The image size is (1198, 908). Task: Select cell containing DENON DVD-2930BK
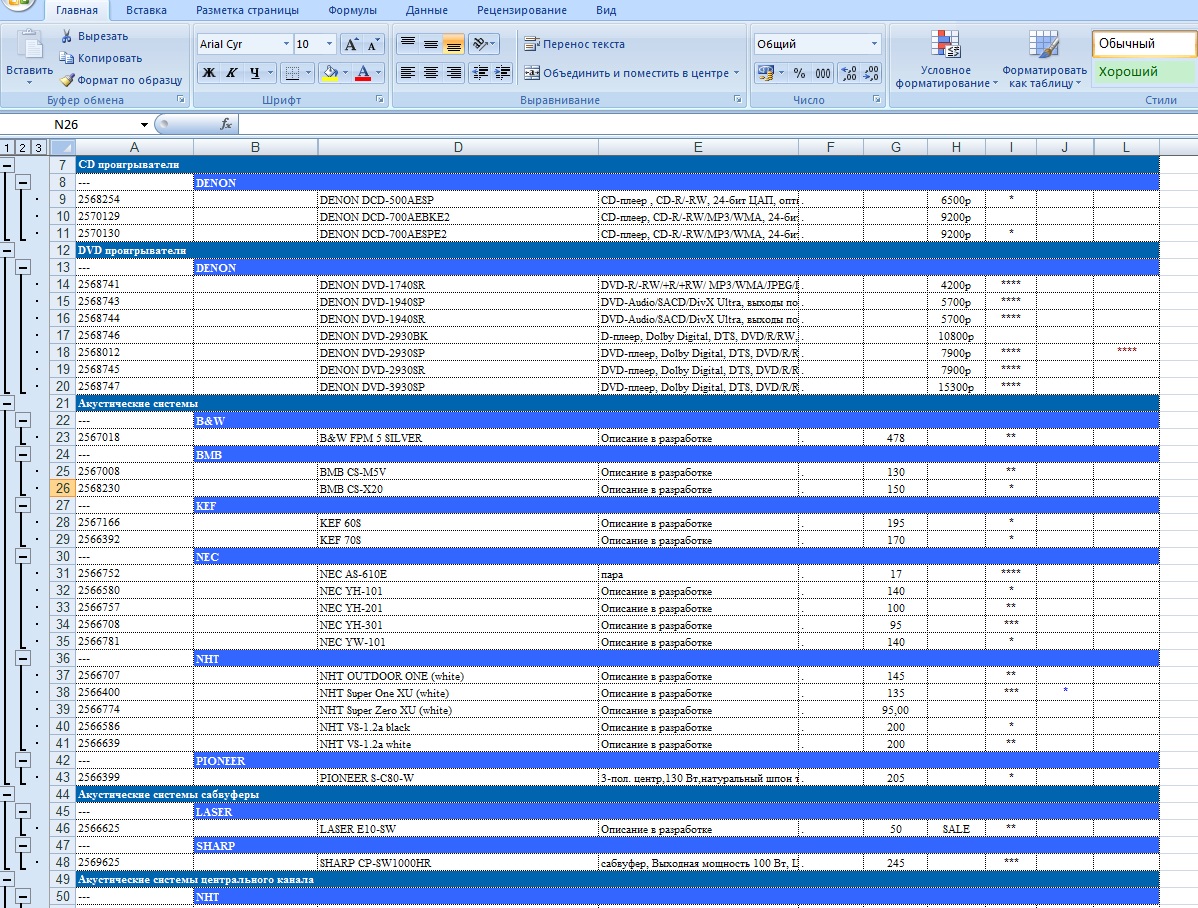[458, 336]
